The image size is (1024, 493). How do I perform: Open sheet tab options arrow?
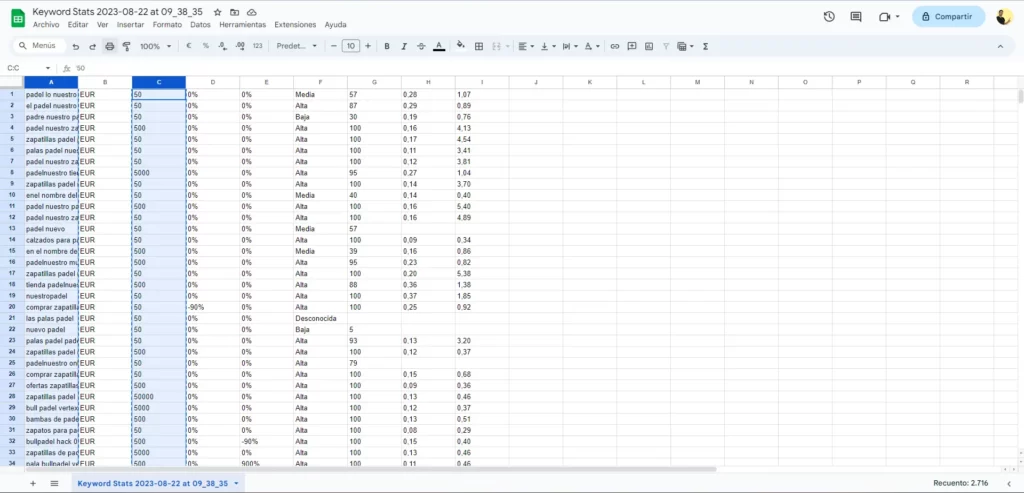235,484
